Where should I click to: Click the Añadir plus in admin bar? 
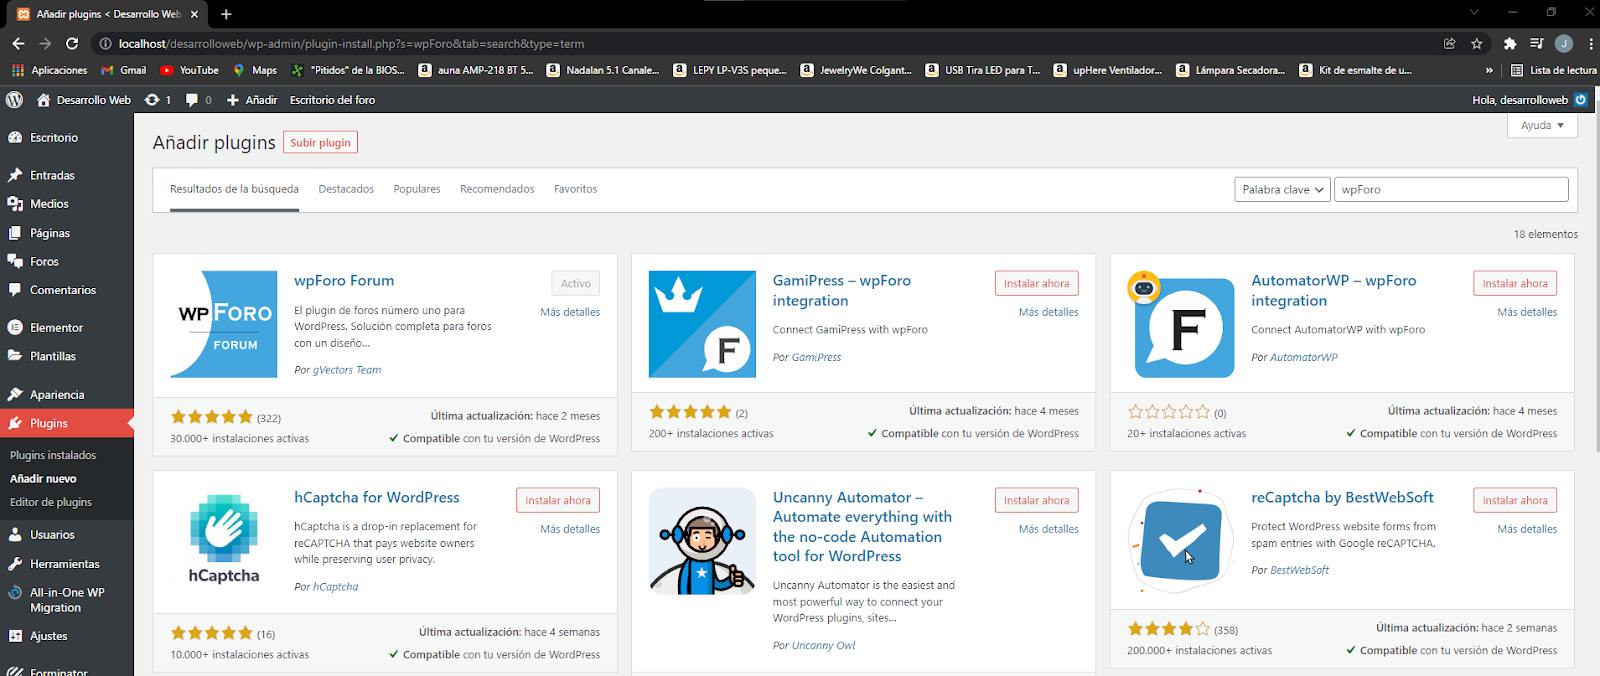coord(252,100)
